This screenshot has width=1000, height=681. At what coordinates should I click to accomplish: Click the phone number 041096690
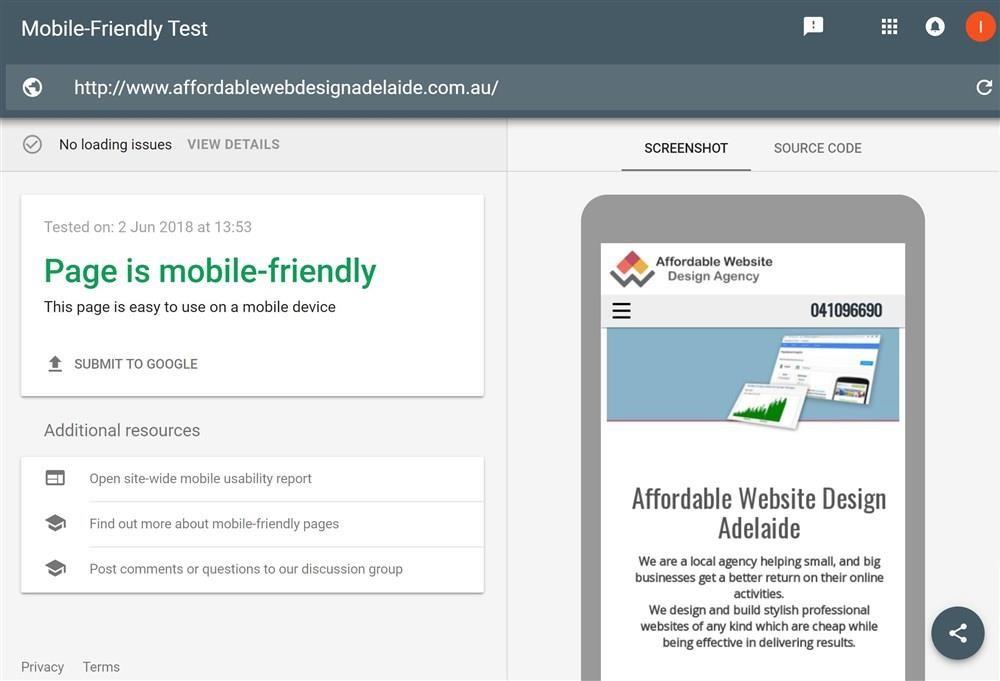coord(846,311)
